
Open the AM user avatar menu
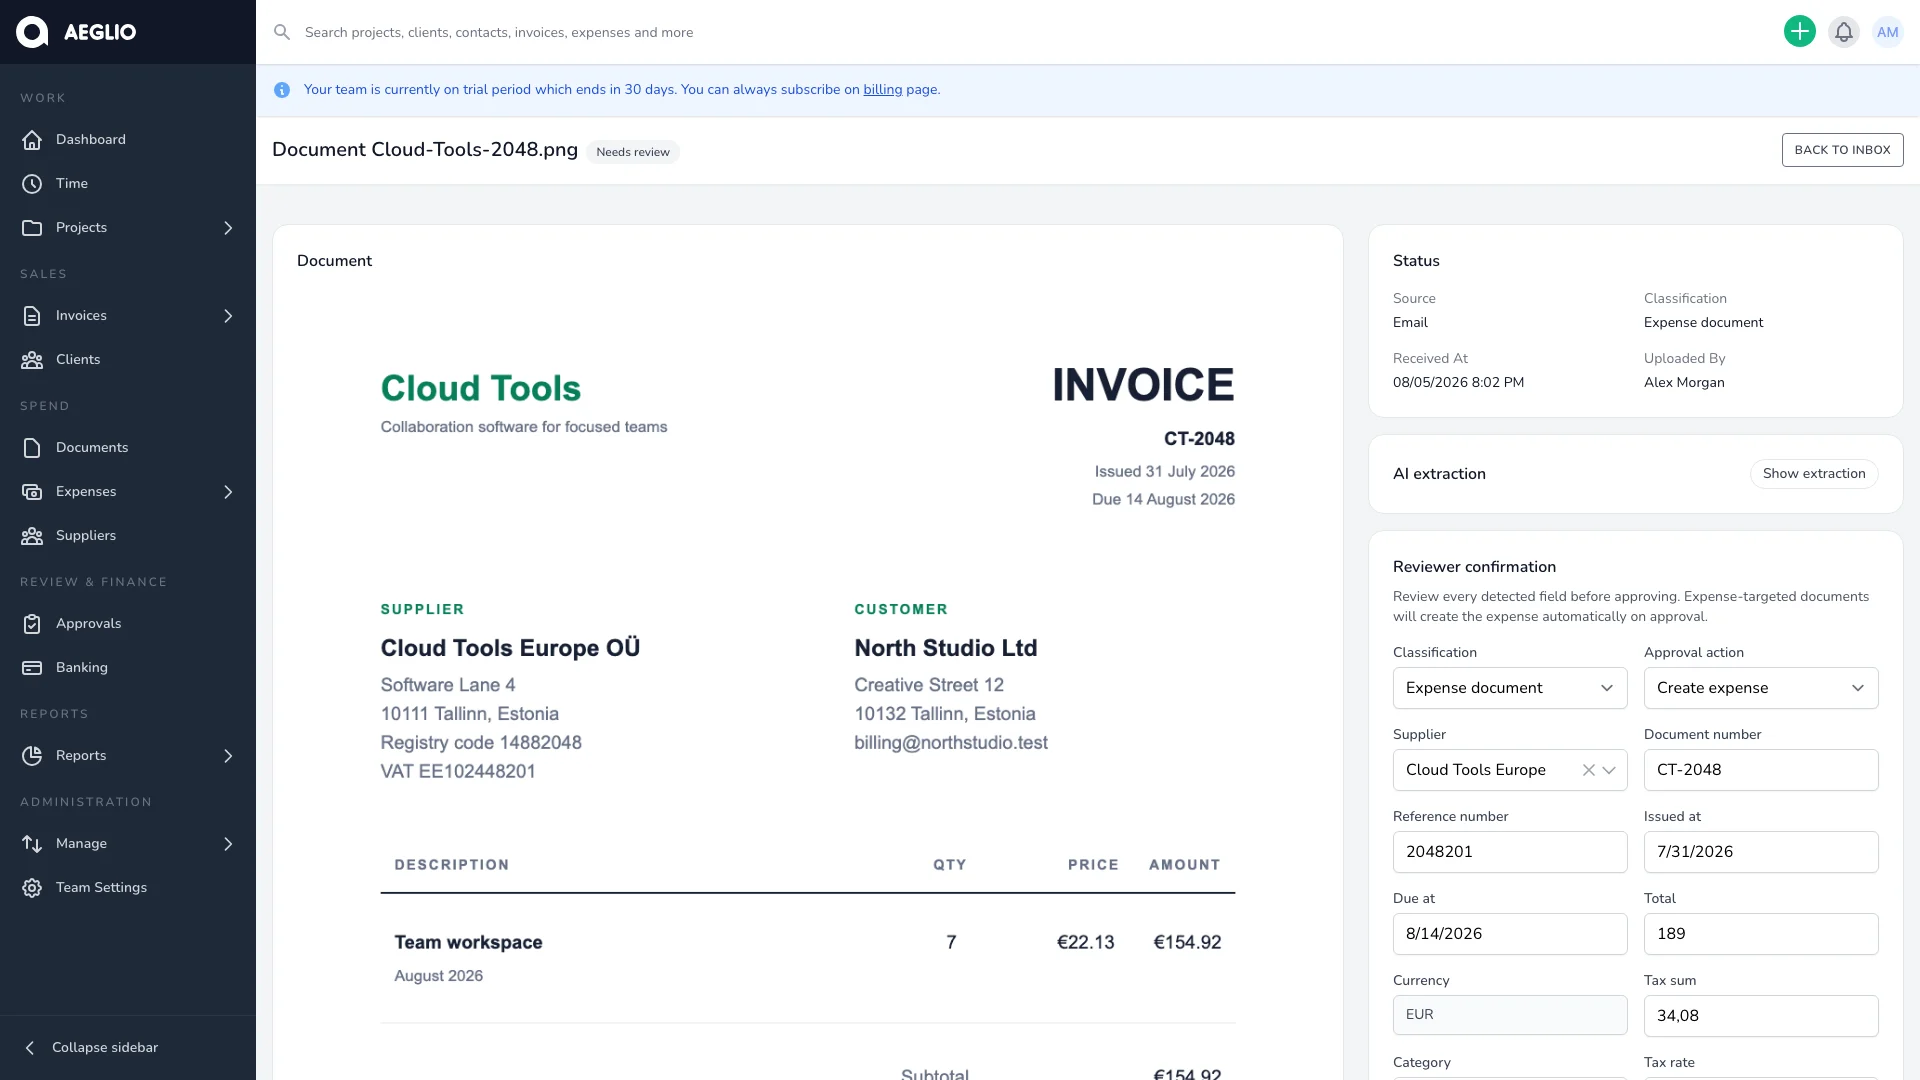(1887, 32)
